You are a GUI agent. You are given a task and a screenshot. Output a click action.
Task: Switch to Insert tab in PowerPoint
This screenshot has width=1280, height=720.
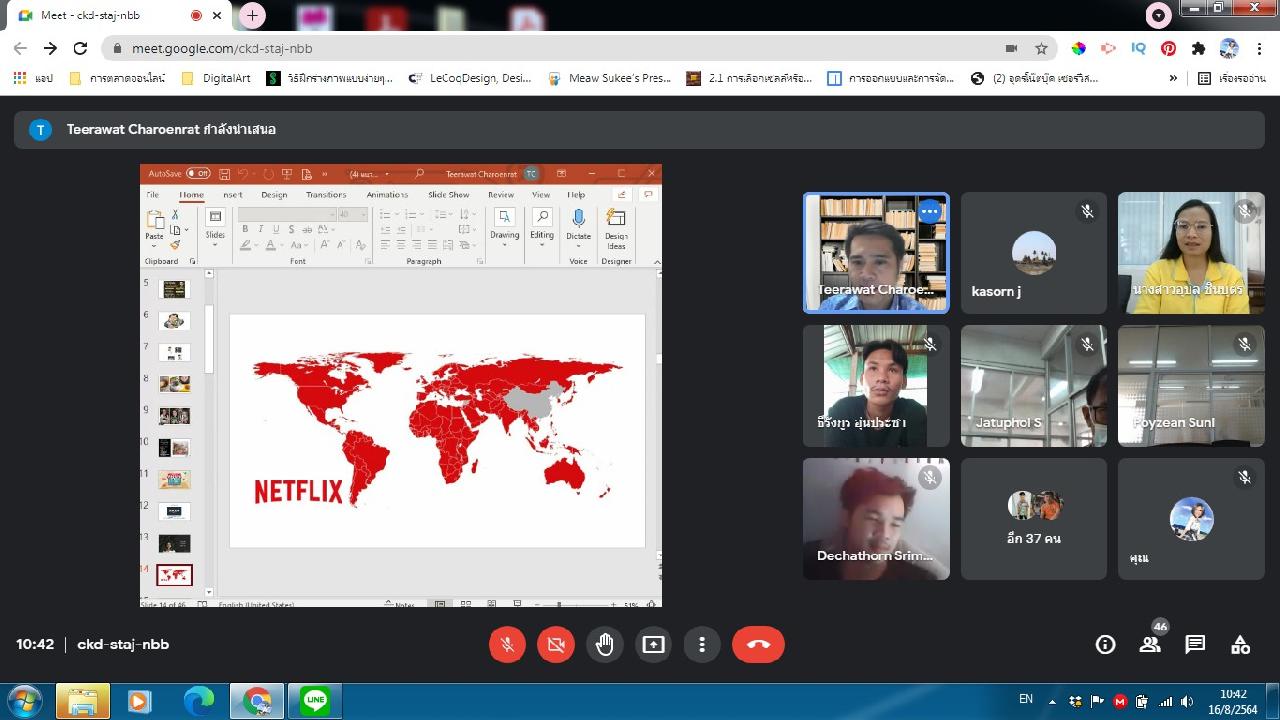233,195
